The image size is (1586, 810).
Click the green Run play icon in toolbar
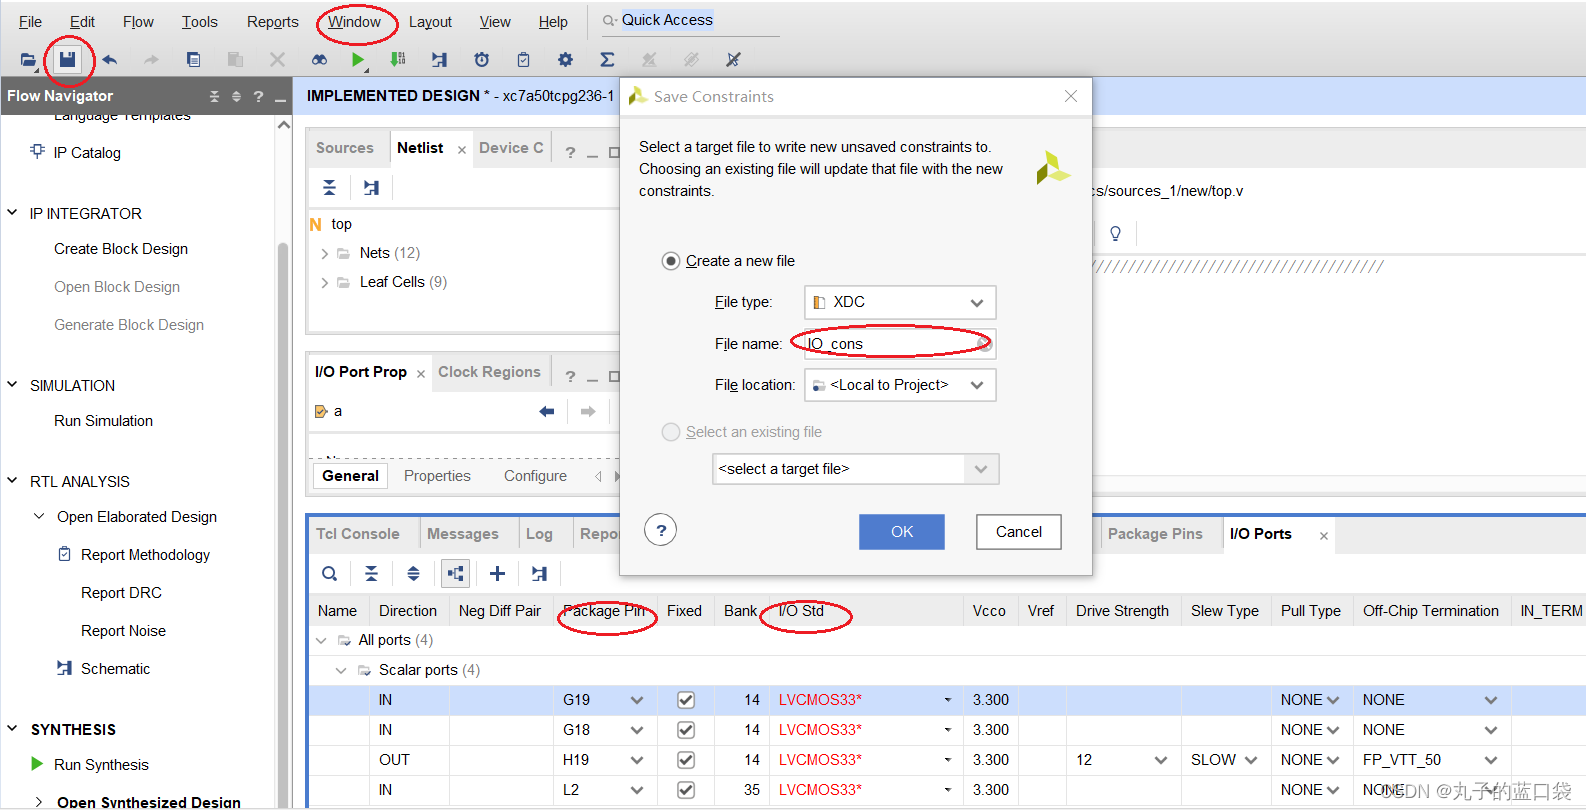357,60
